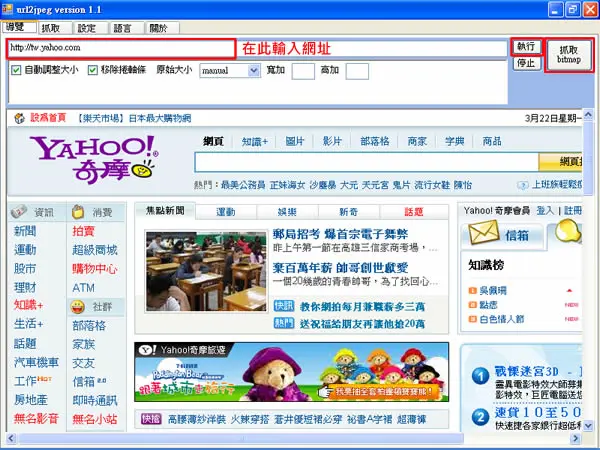Click the 寬加 width input box
Viewport: 600px width, 450px height.
point(303,71)
